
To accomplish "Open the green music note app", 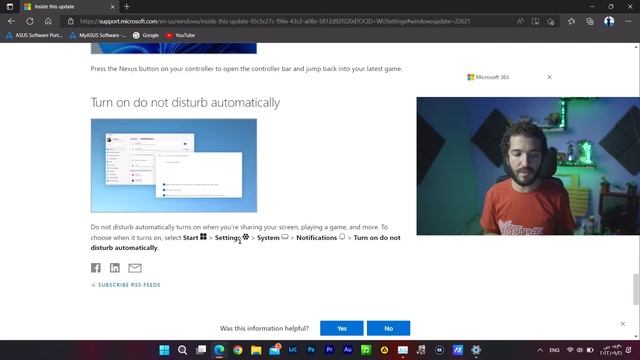I will 366,350.
